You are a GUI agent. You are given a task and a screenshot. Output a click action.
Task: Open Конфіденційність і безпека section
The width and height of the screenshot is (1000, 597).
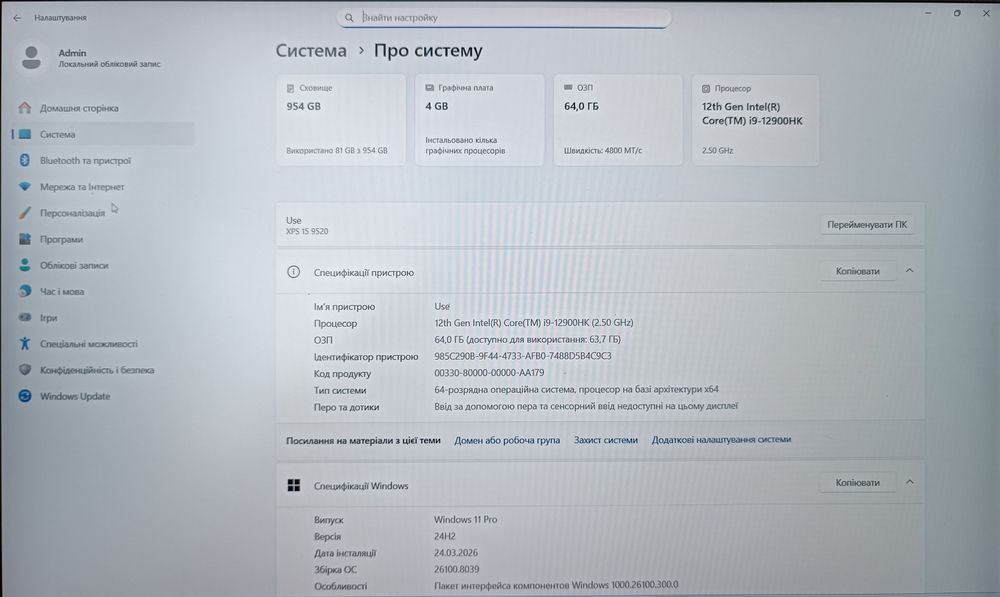click(x=97, y=370)
